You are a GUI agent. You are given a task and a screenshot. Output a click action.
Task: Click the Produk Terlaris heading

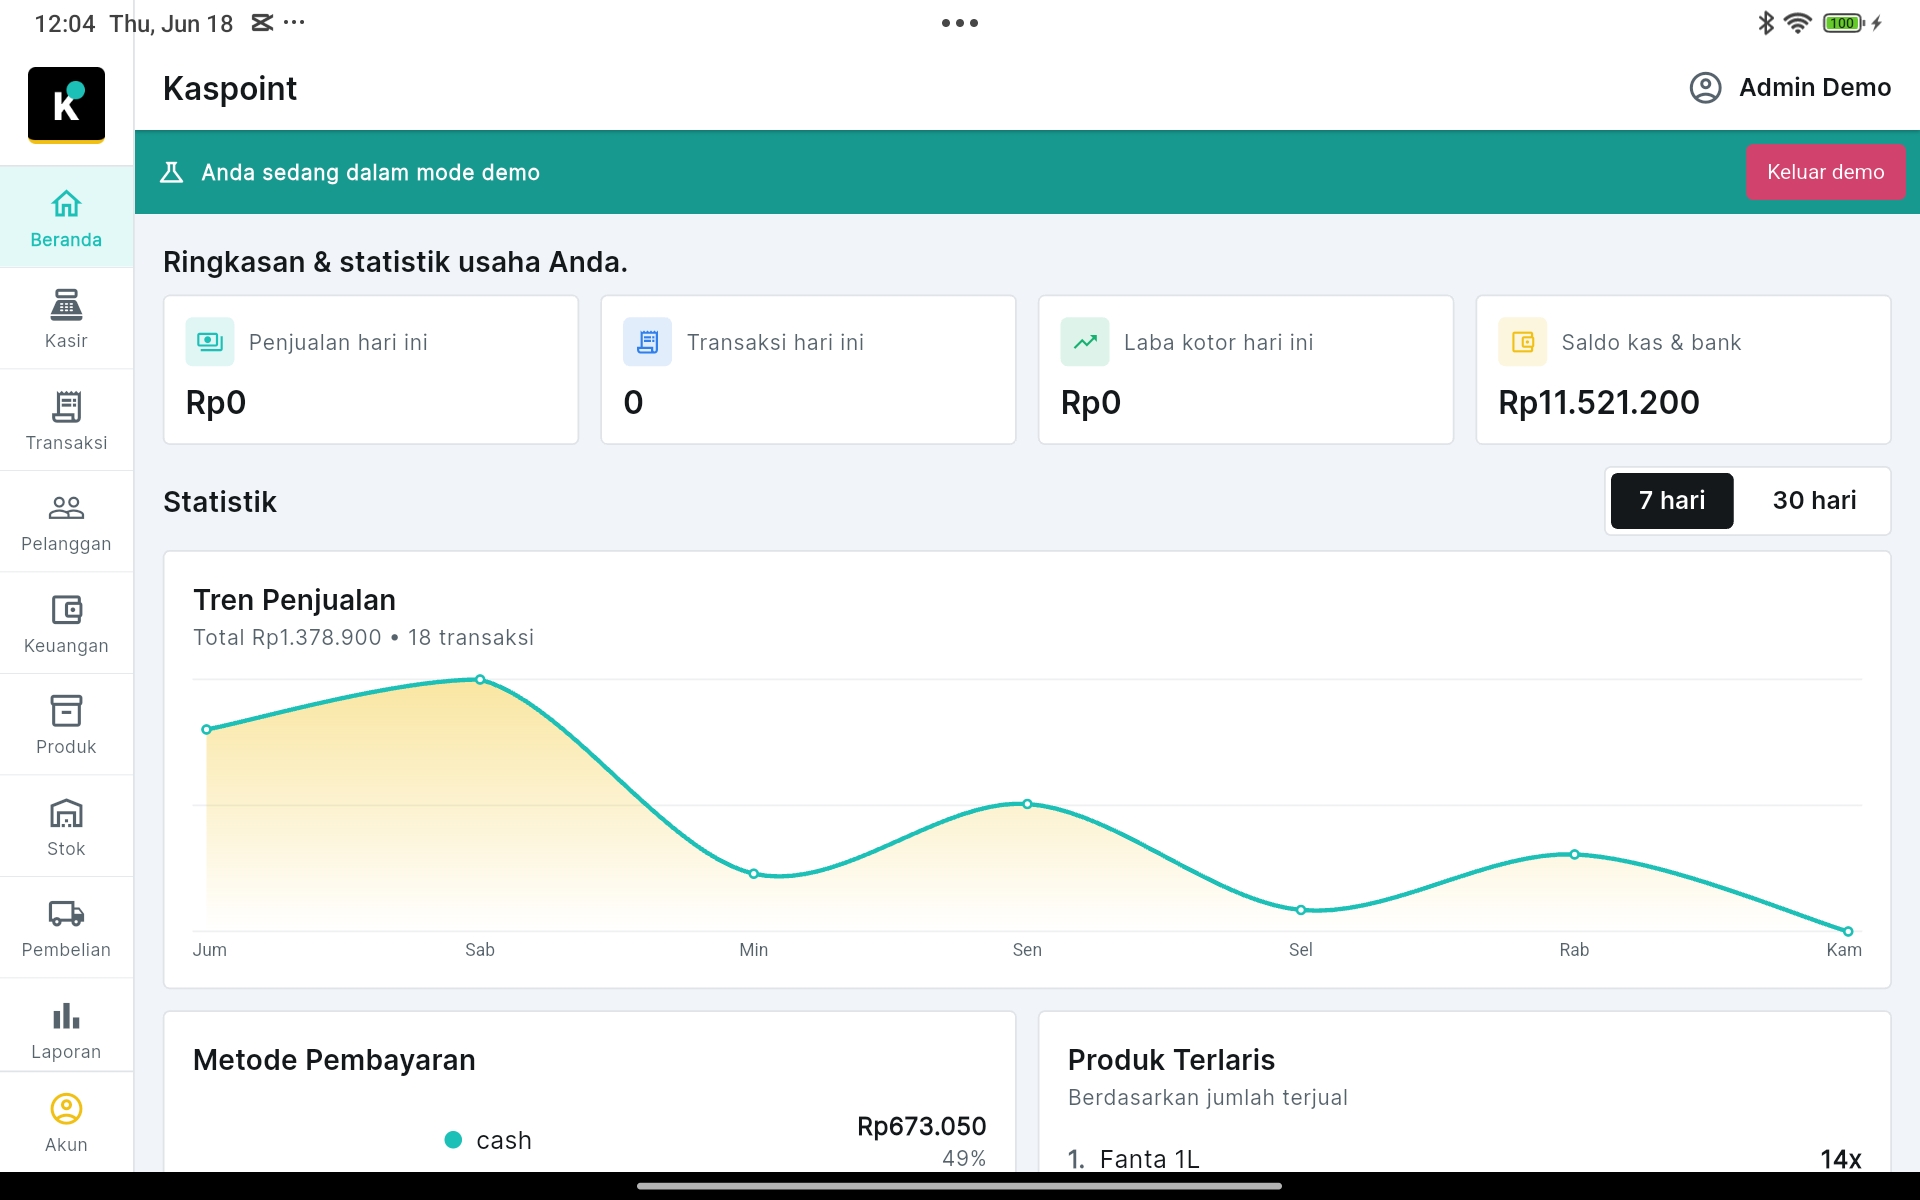(x=1171, y=1060)
